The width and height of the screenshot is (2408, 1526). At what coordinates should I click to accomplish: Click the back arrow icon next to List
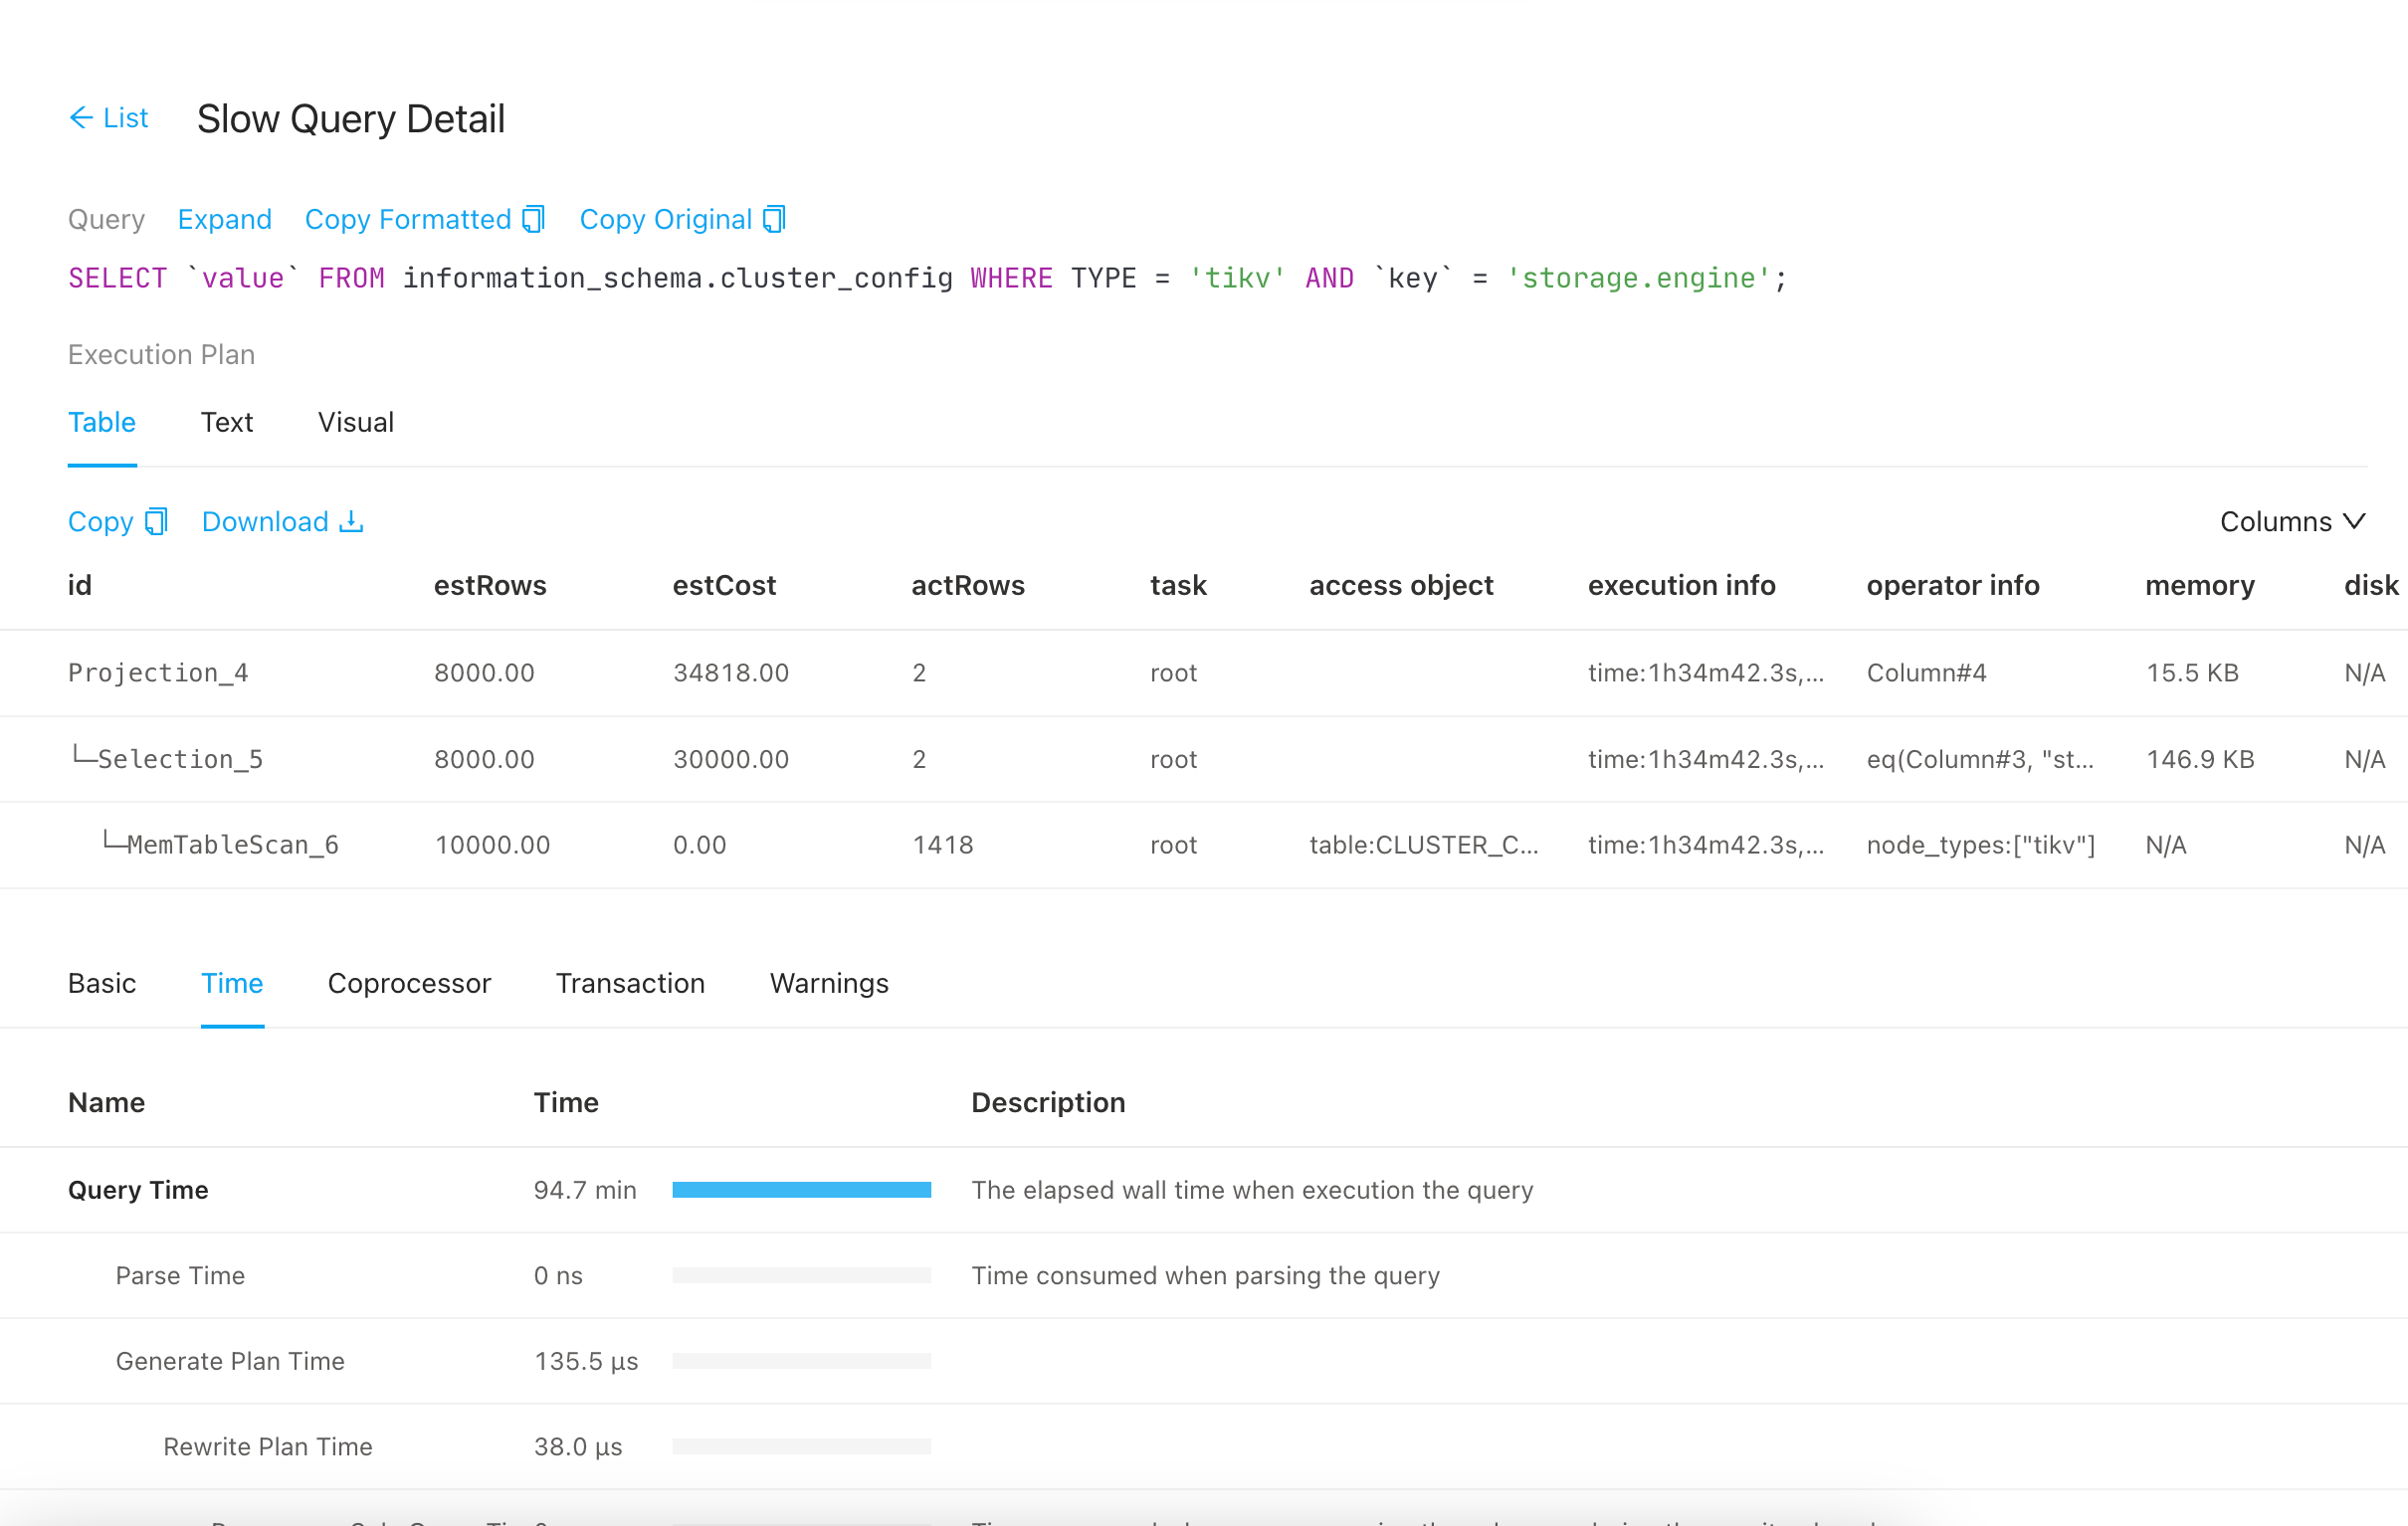coord(81,118)
